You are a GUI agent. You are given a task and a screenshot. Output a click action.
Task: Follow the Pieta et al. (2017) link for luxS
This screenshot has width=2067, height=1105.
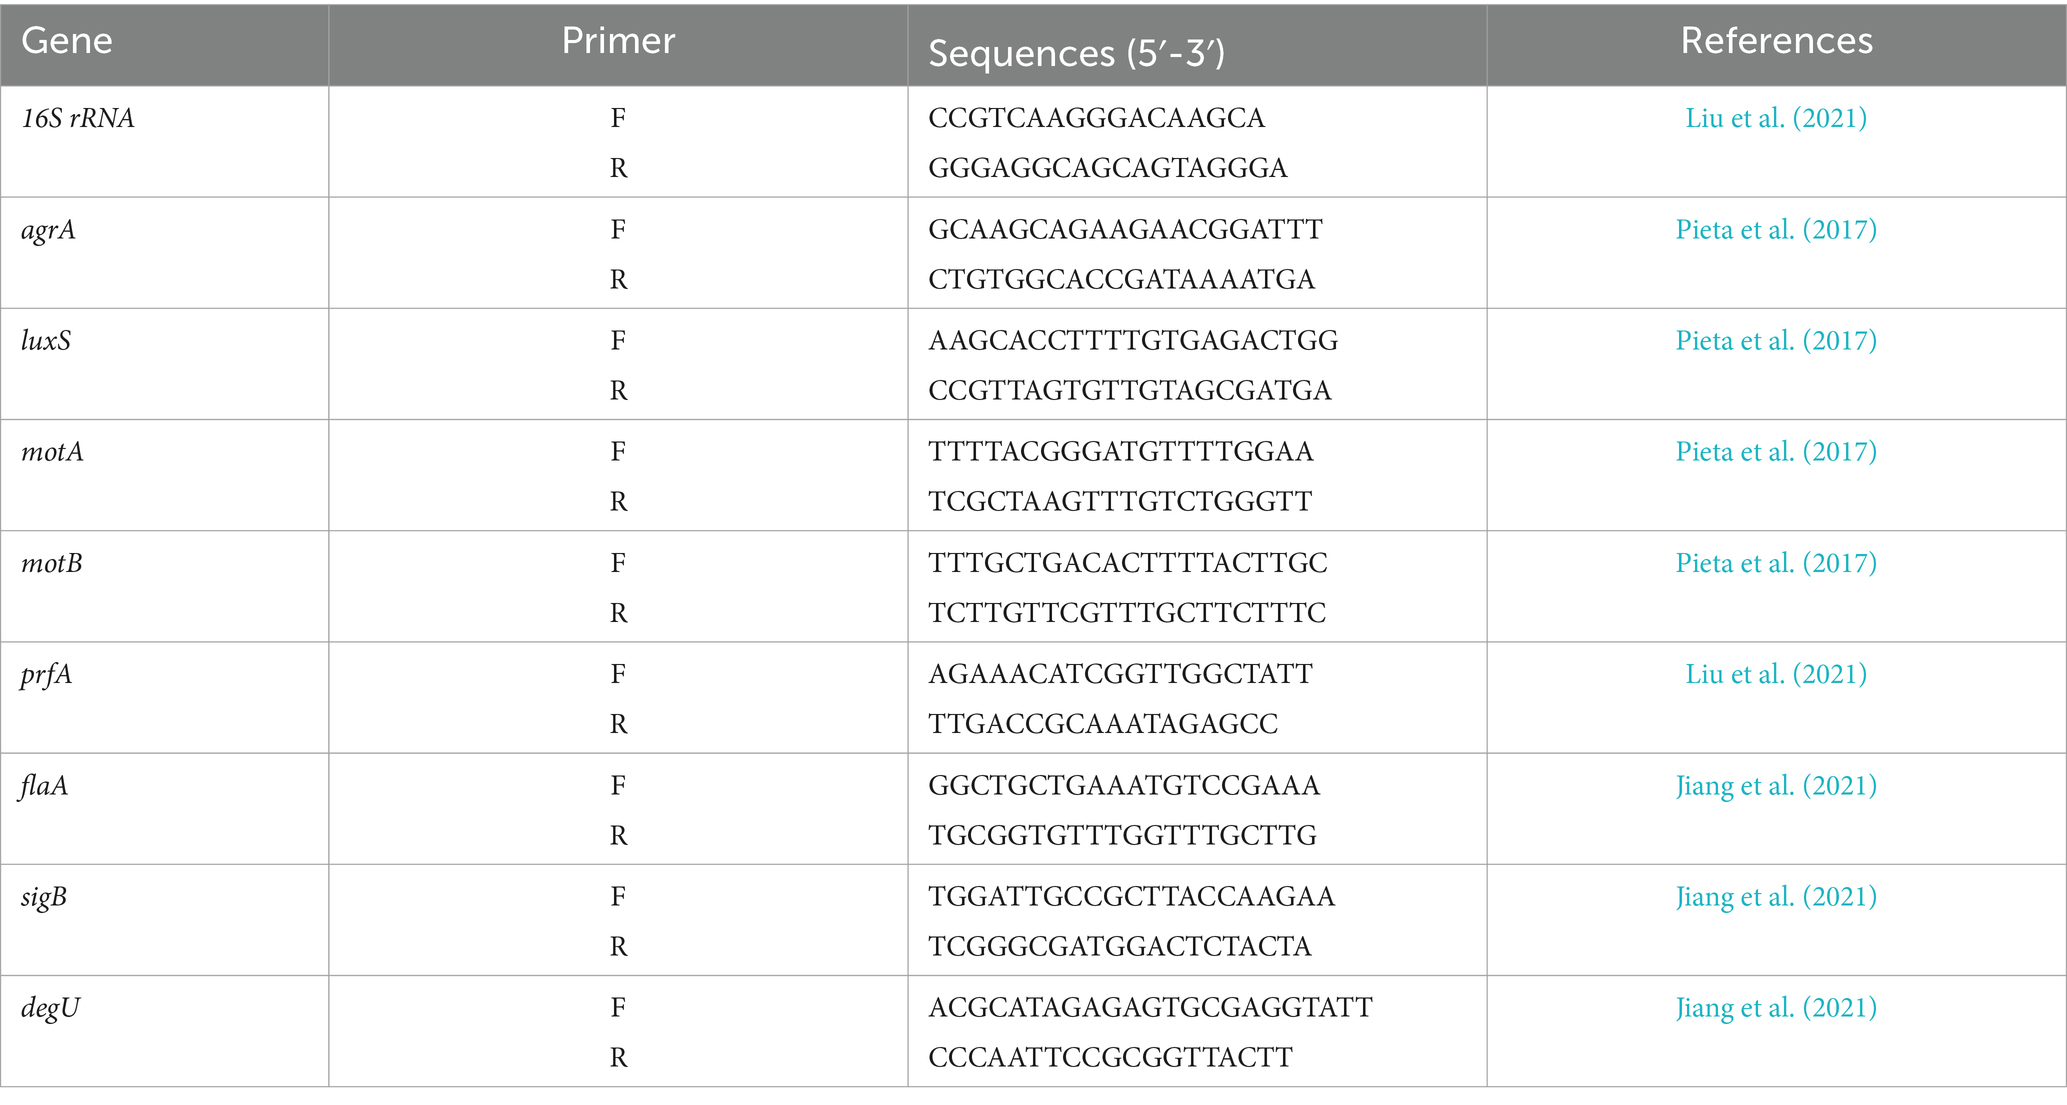point(1776,341)
